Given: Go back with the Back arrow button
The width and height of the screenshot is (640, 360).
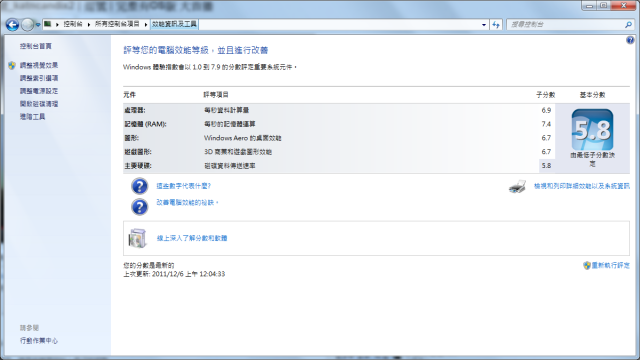Looking at the screenshot, I should [12, 25].
